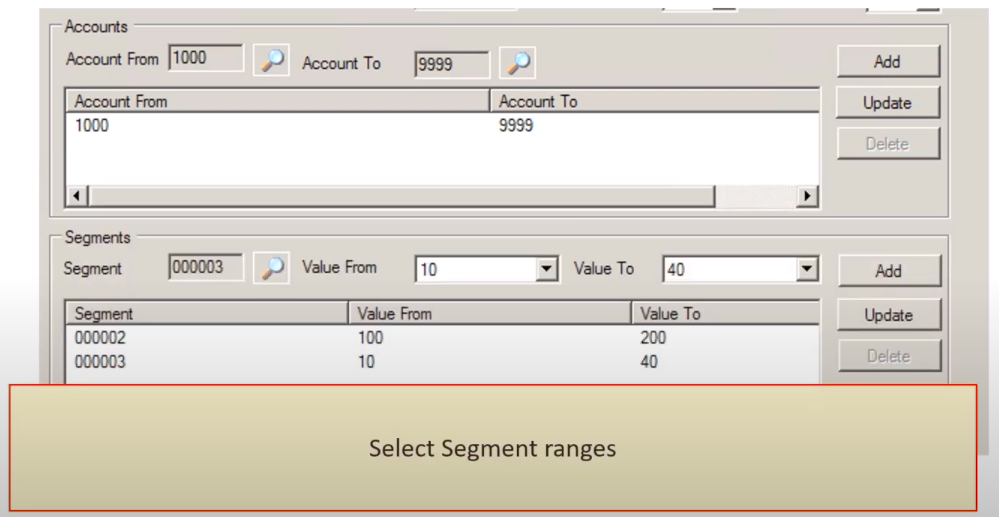Screen dimensions: 999x517
Task: Click Segment column header in Segments list
Action: 207,314
